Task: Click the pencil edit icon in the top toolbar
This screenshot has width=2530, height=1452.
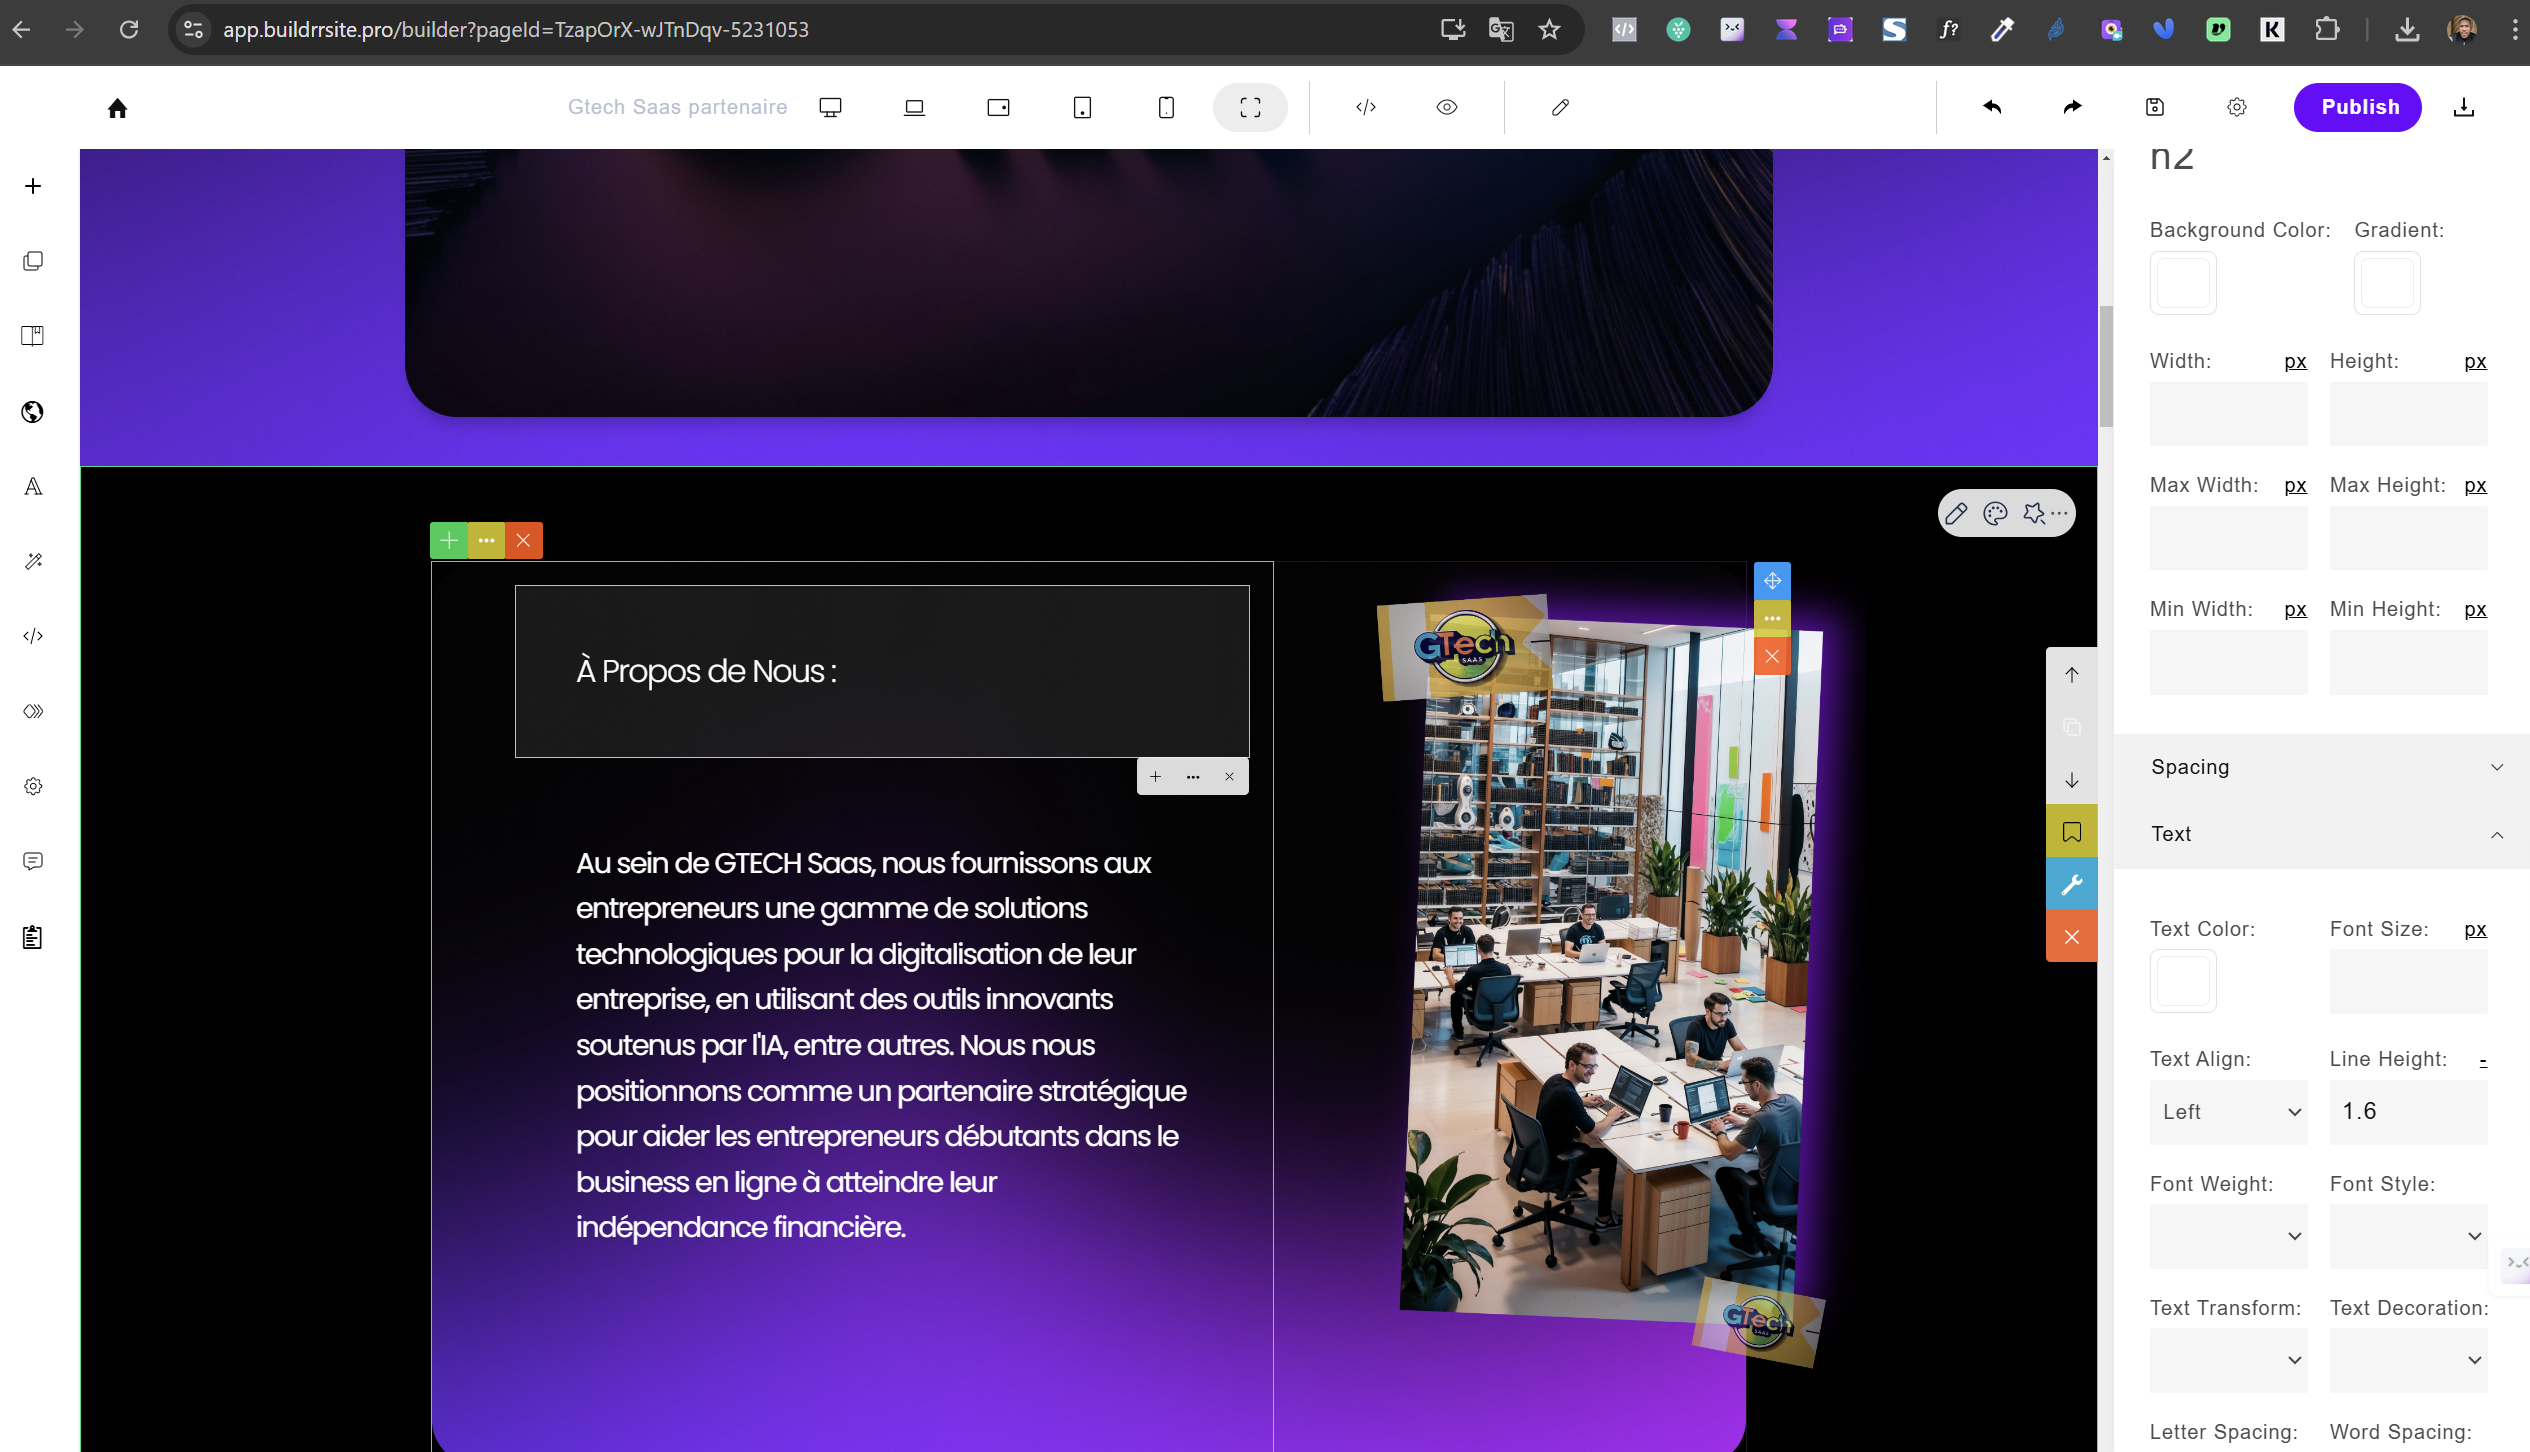Action: coord(1560,107)
